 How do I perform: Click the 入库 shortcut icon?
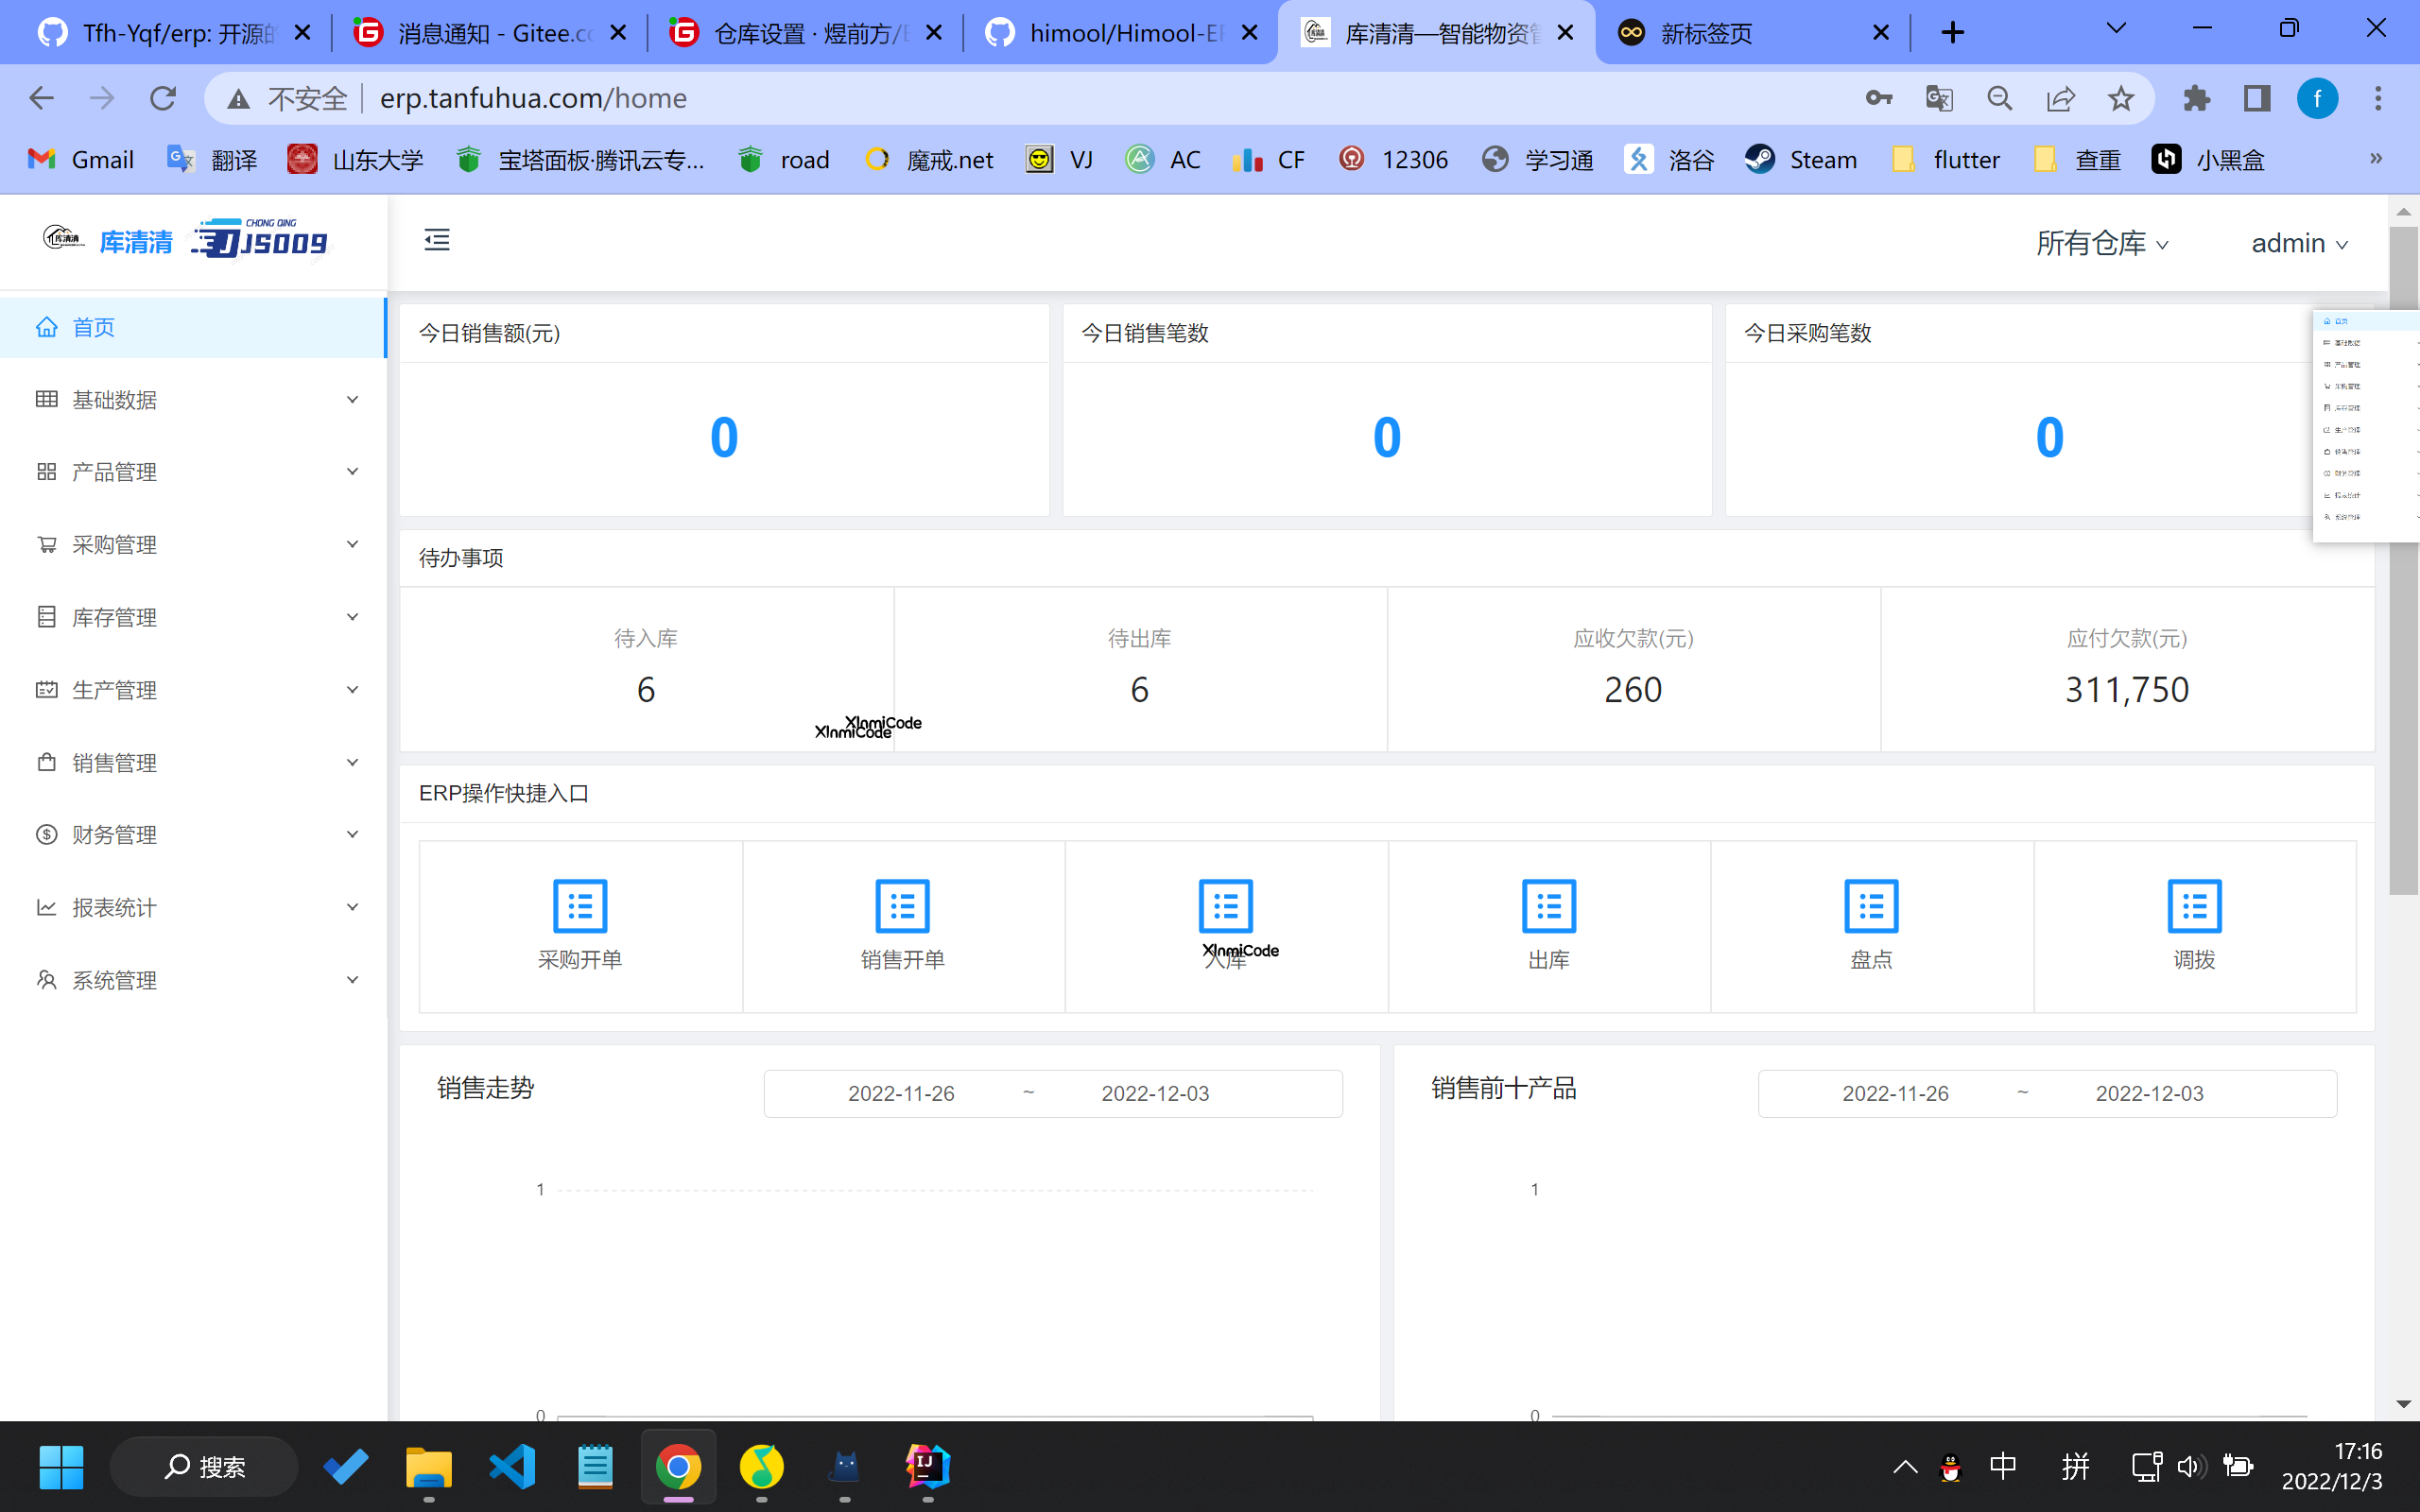[x=1226, y=905]
